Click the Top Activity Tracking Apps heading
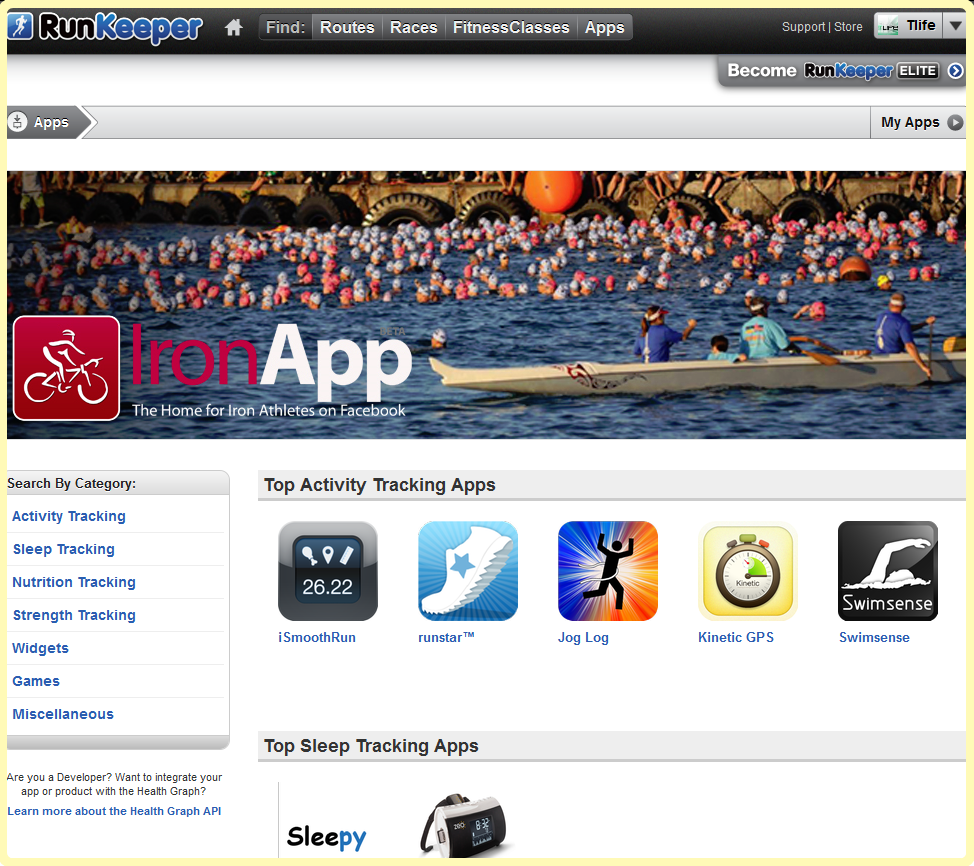 (380, 485)
